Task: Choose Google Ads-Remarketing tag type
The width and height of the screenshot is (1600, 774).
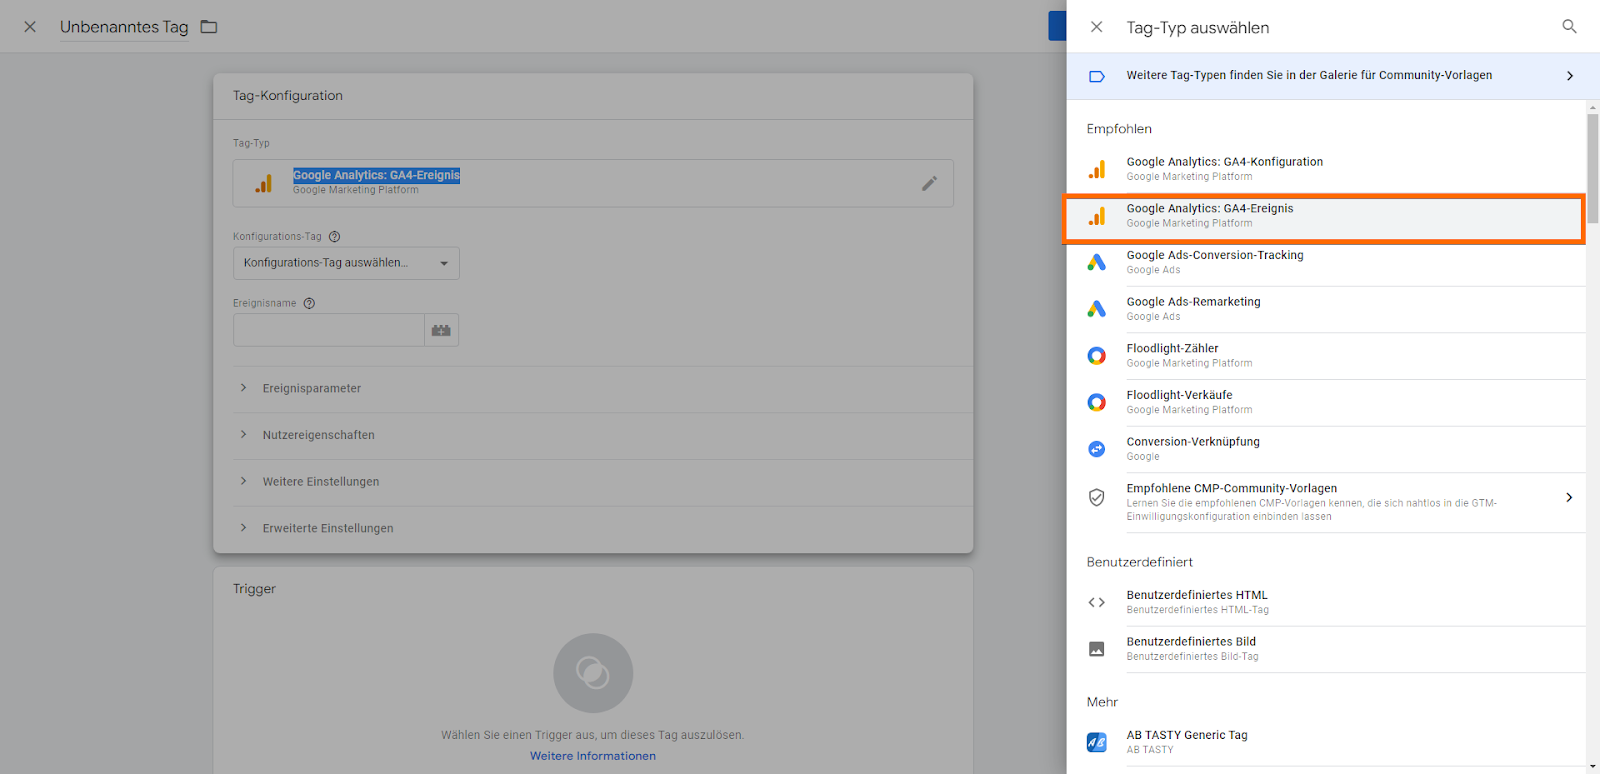Action: (1326, 309)
